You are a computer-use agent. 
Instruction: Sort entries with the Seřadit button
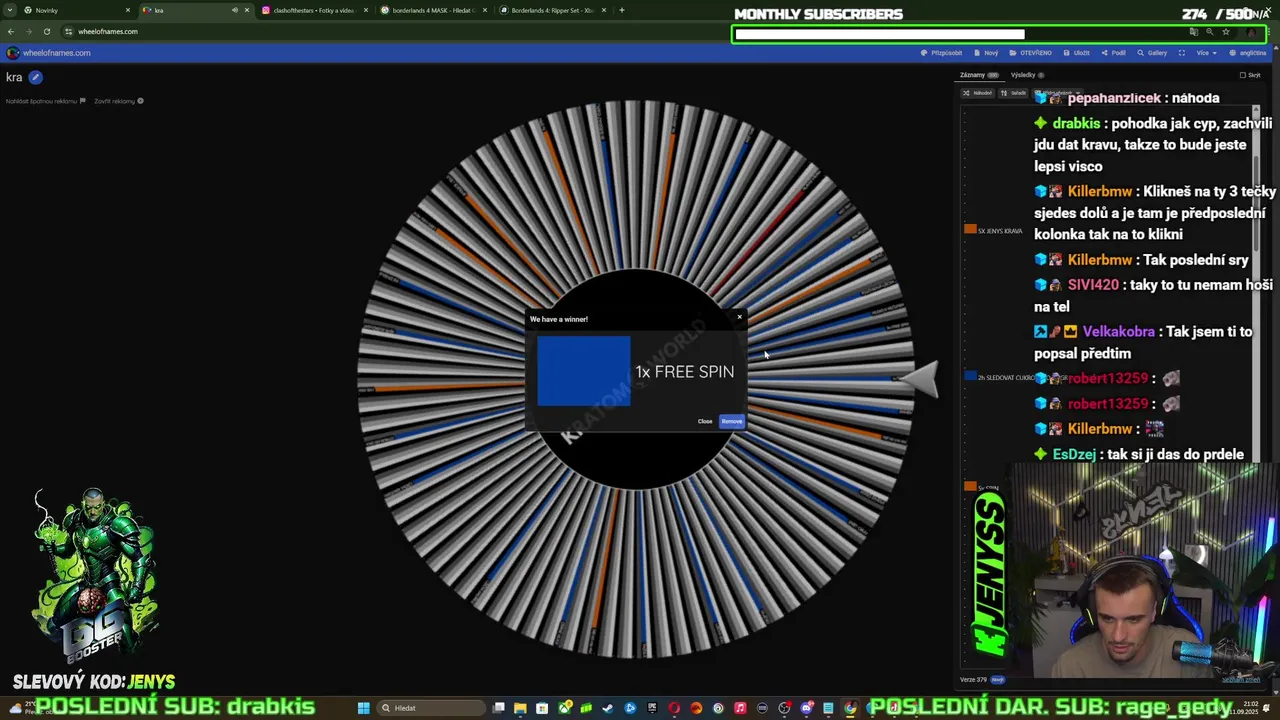tap(1014, 93)
